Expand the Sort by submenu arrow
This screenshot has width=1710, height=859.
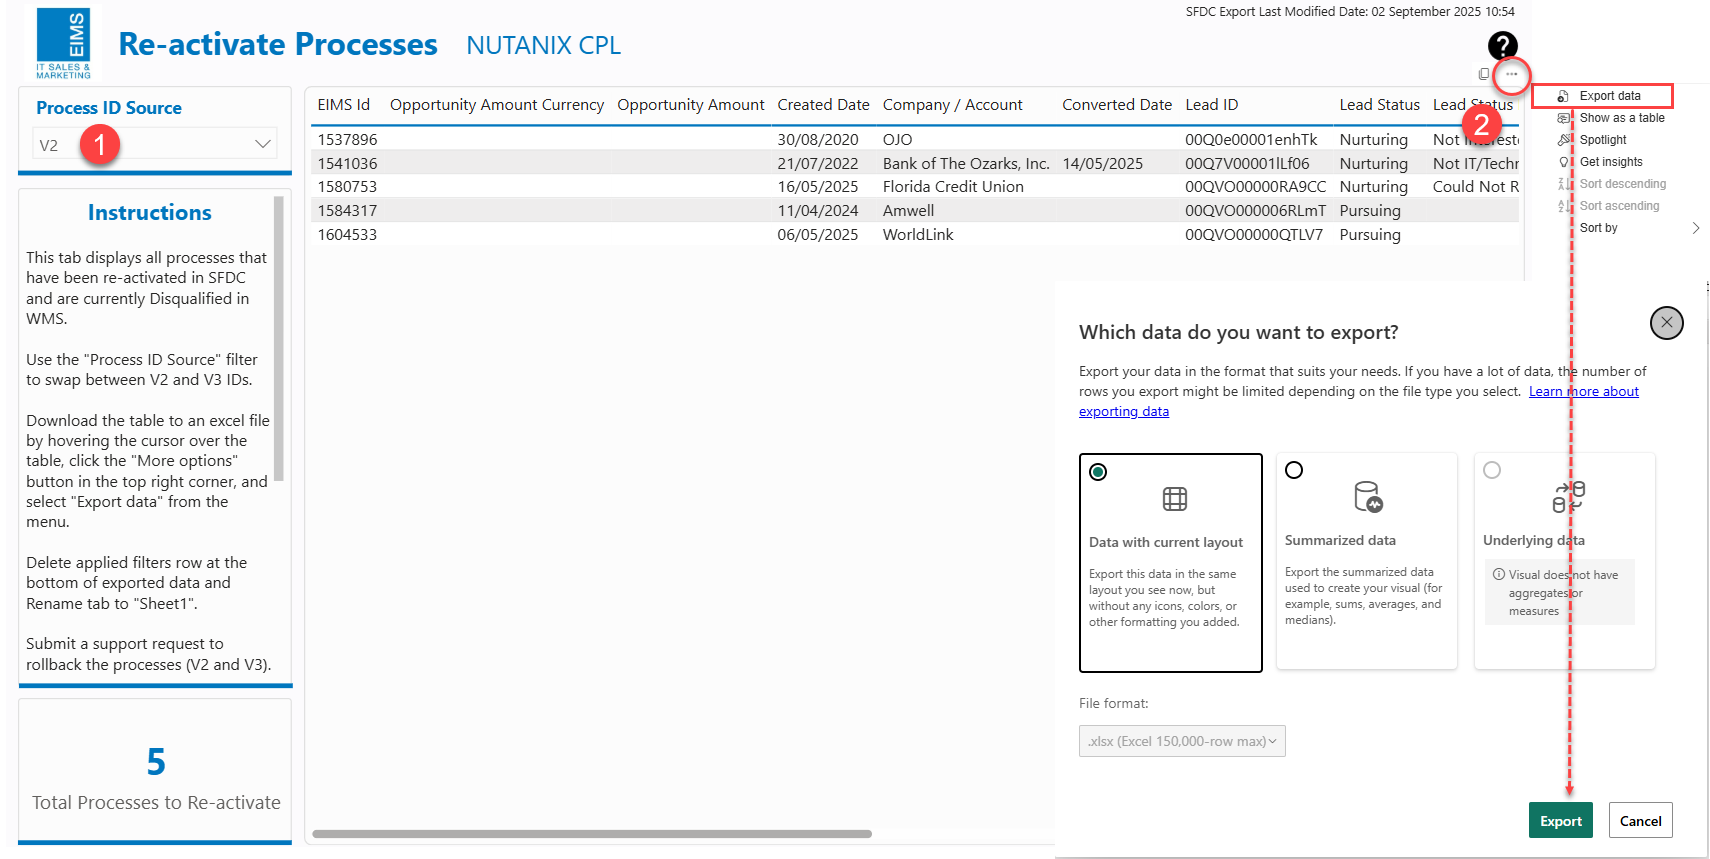[x=1695, y=228]
